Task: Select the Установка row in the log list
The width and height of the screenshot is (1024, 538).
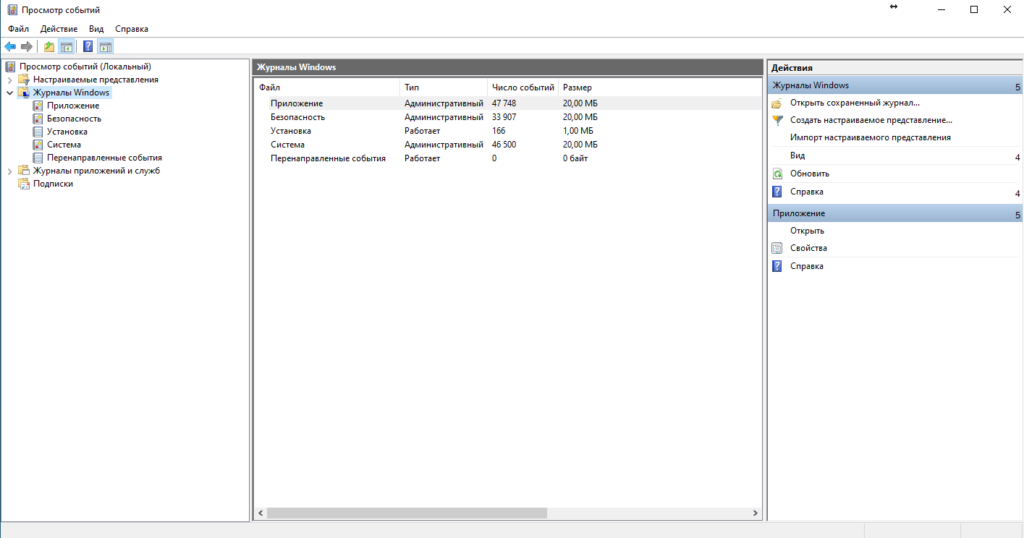Action: click(507, 131)
